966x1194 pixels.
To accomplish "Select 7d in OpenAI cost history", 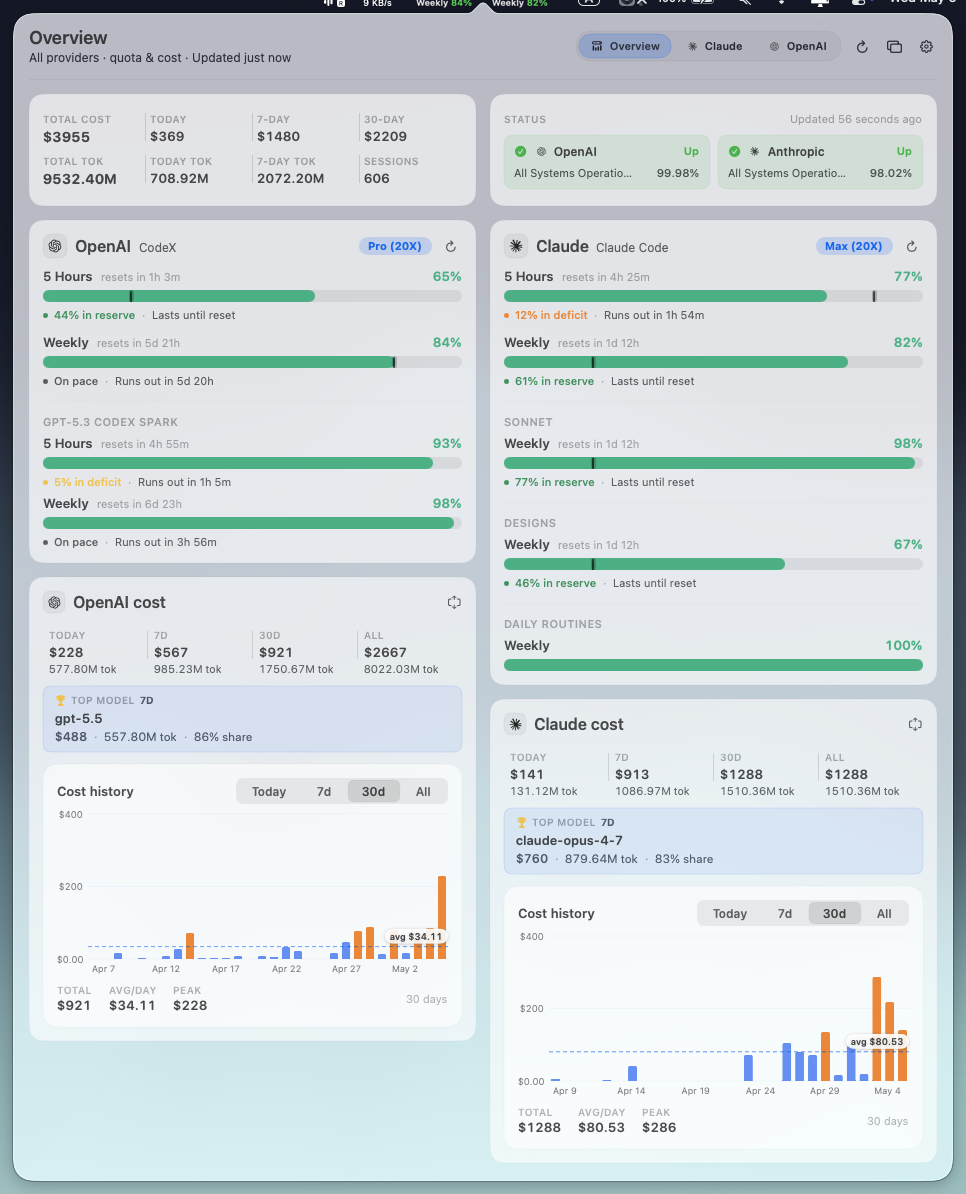I will 324,791.
